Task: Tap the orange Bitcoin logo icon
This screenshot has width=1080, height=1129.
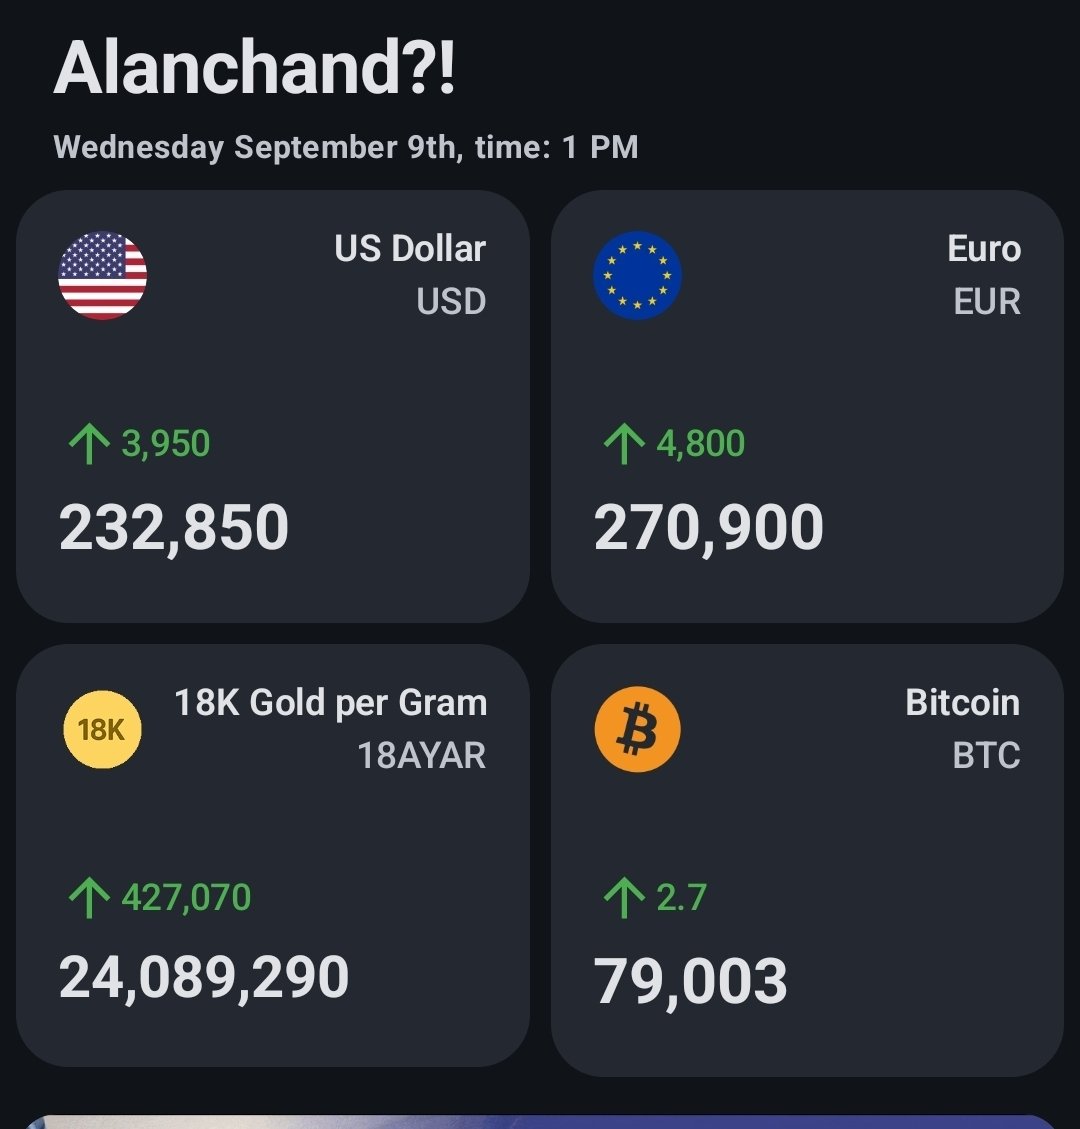Action: [637, 729]
